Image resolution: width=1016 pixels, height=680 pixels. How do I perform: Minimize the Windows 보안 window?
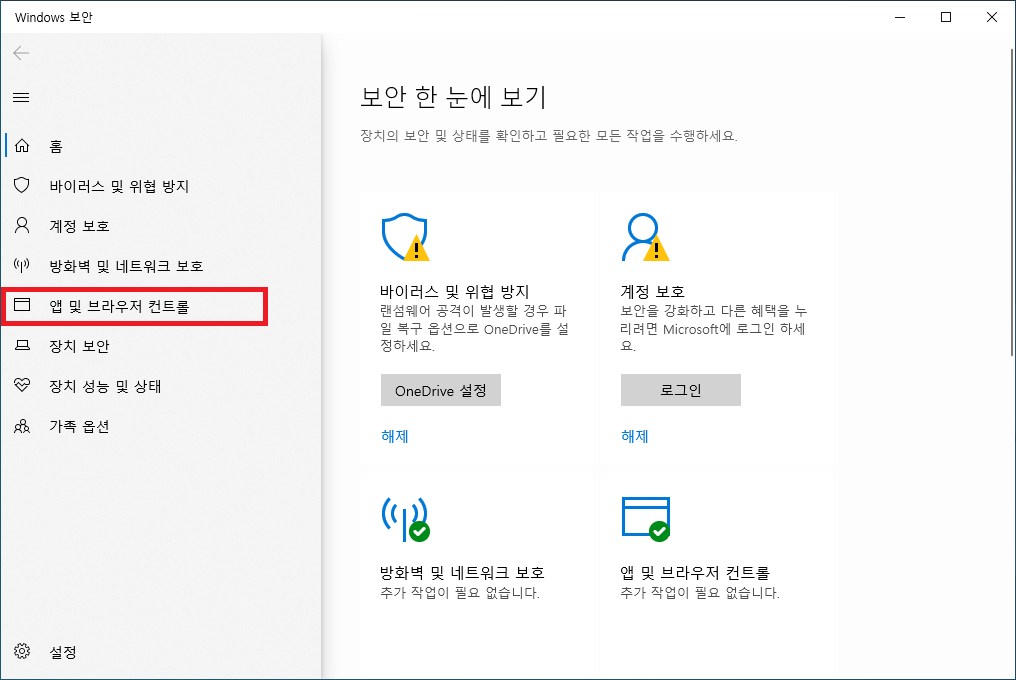(900, 17)
